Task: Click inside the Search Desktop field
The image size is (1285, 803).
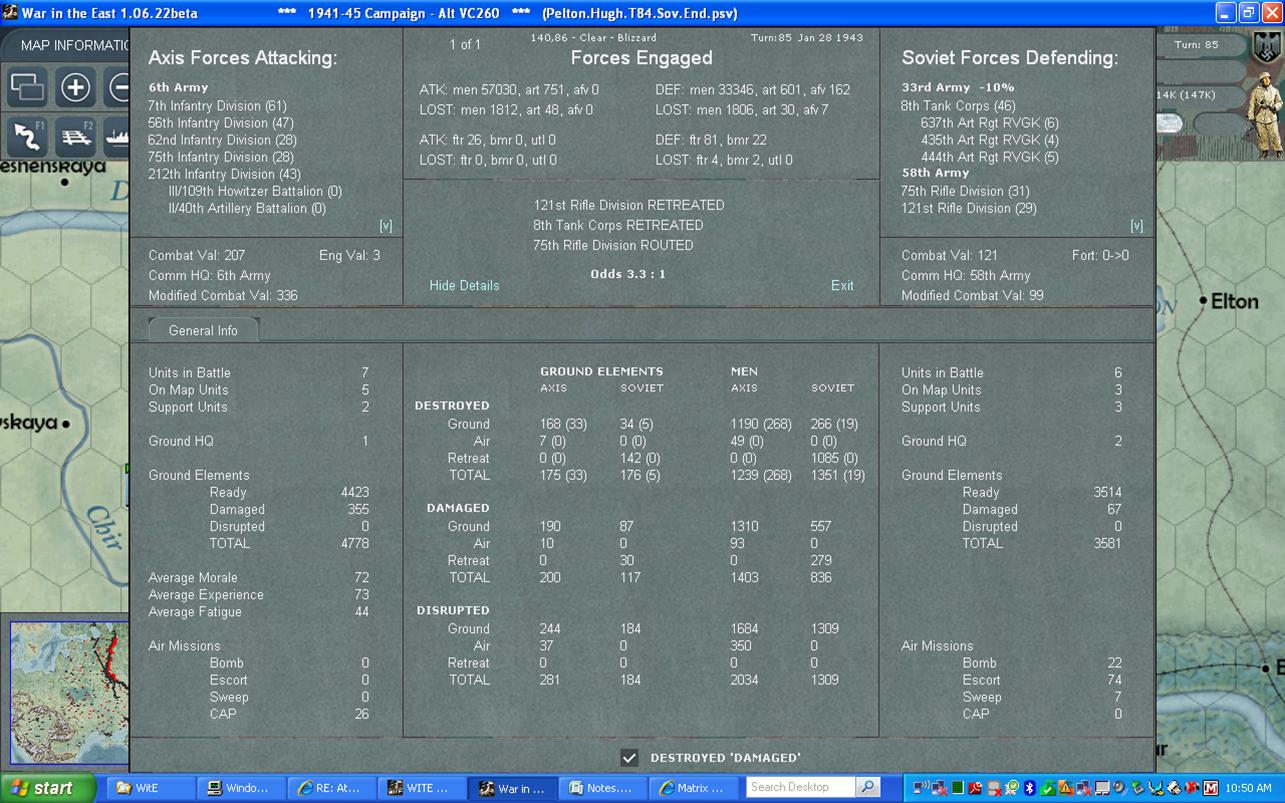Action: (799, 787)
